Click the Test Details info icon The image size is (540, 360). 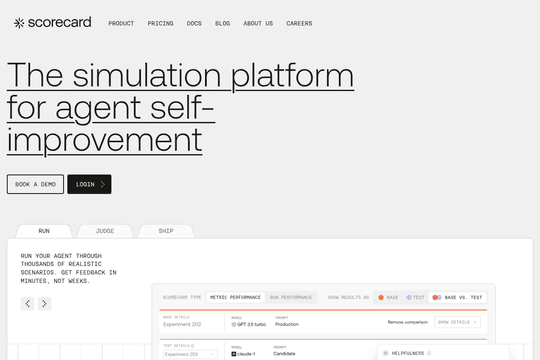(193, 346)
